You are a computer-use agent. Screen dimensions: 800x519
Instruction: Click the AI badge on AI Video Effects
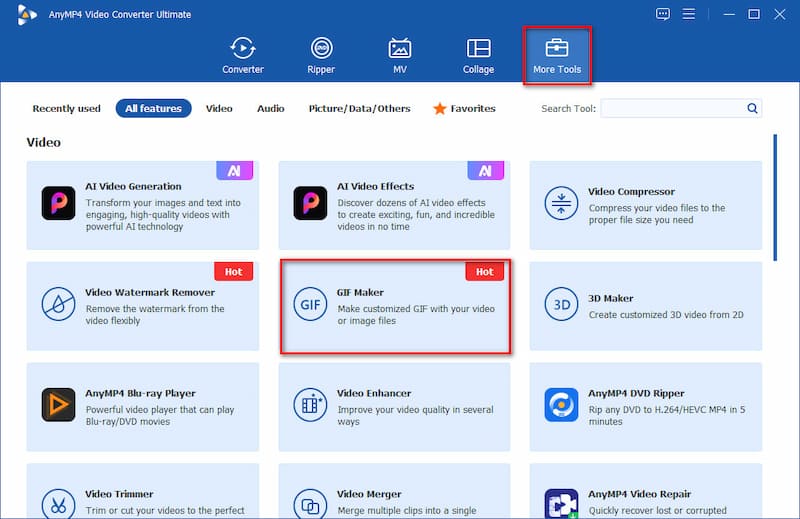coord(485,170)
